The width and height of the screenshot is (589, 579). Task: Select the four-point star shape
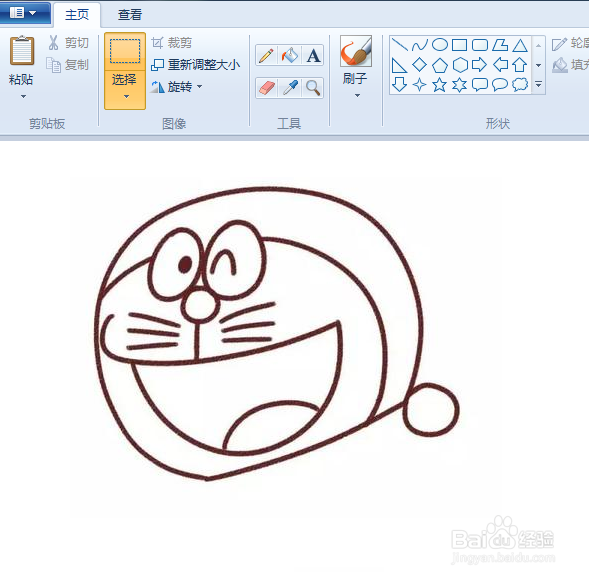pyautogui.click(x=420, y=85)
